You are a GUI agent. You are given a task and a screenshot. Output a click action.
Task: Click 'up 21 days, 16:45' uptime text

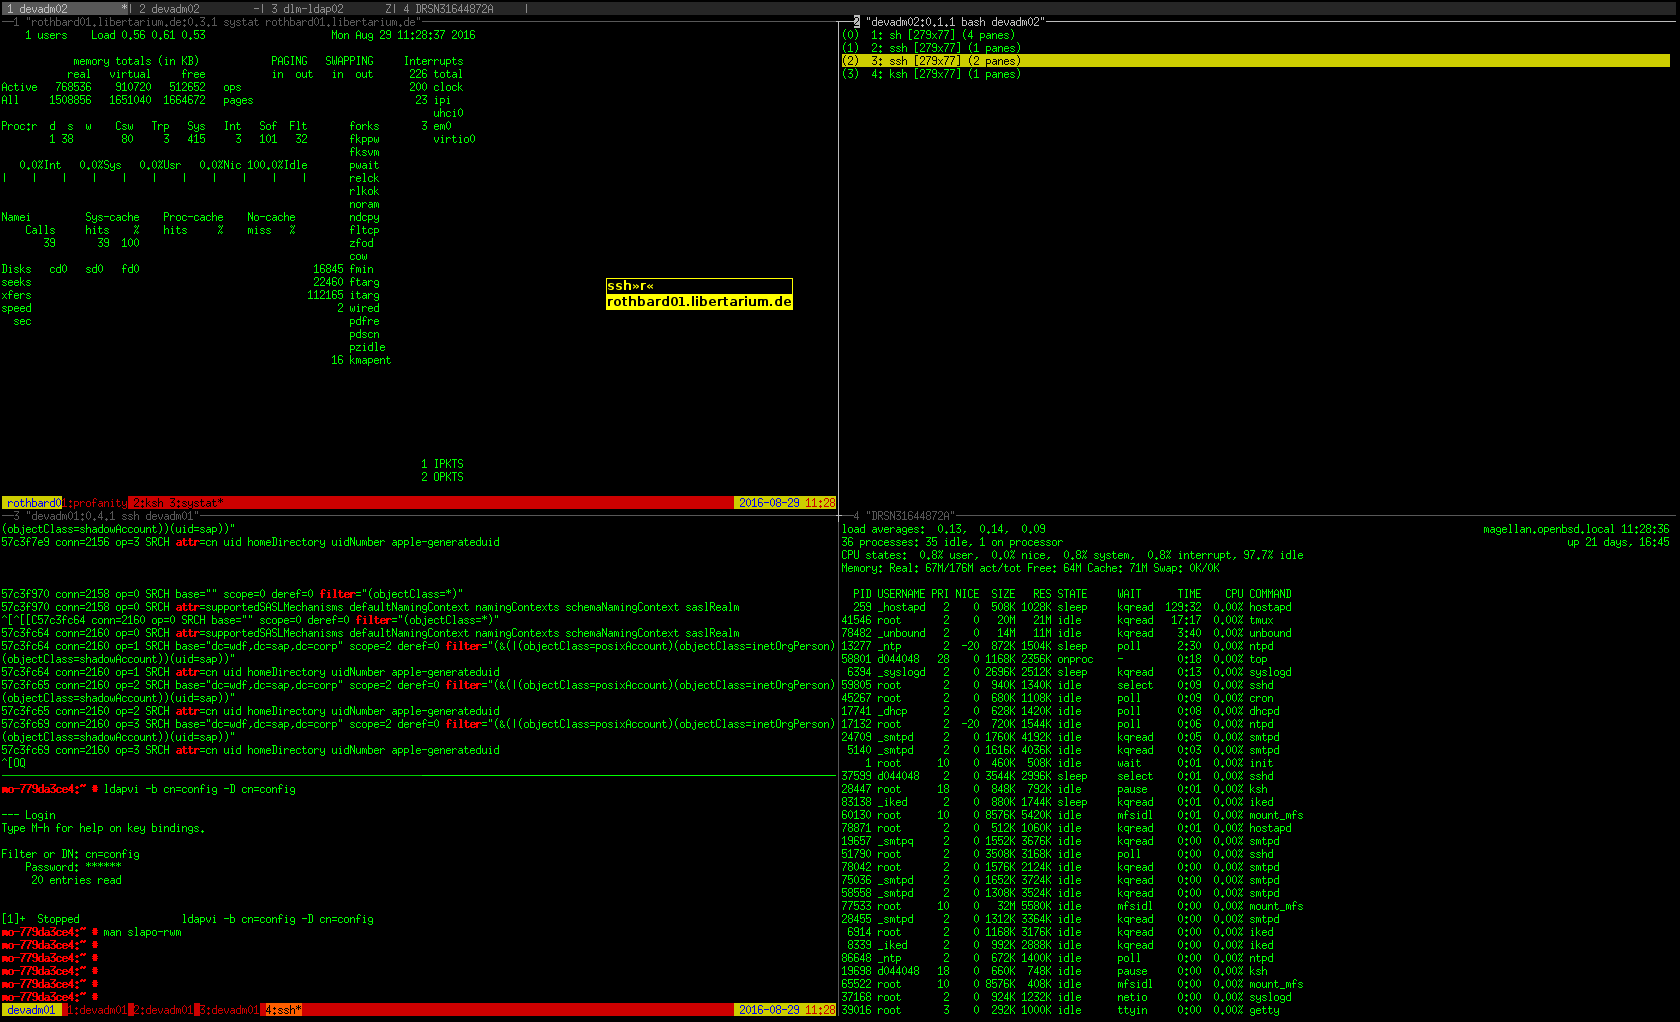1618,542
